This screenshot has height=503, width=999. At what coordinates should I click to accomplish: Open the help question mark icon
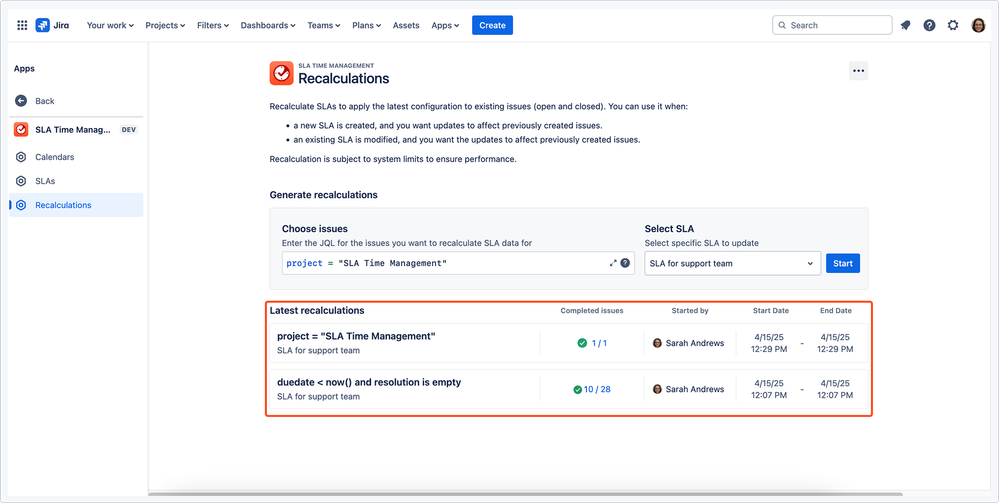[x=929, y=25]
